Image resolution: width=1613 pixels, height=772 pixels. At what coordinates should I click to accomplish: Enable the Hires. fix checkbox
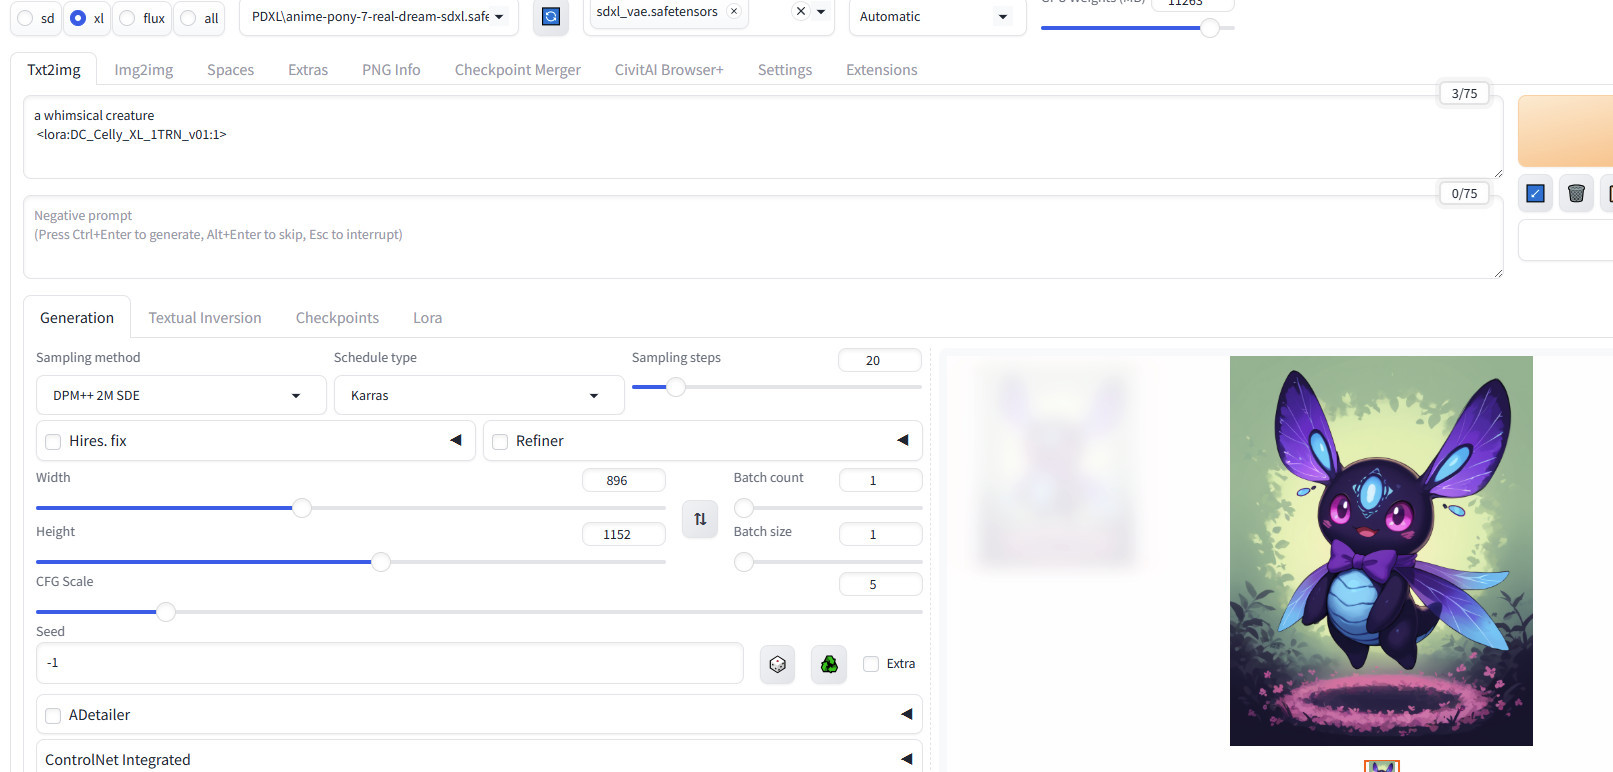tap(53, 441)
